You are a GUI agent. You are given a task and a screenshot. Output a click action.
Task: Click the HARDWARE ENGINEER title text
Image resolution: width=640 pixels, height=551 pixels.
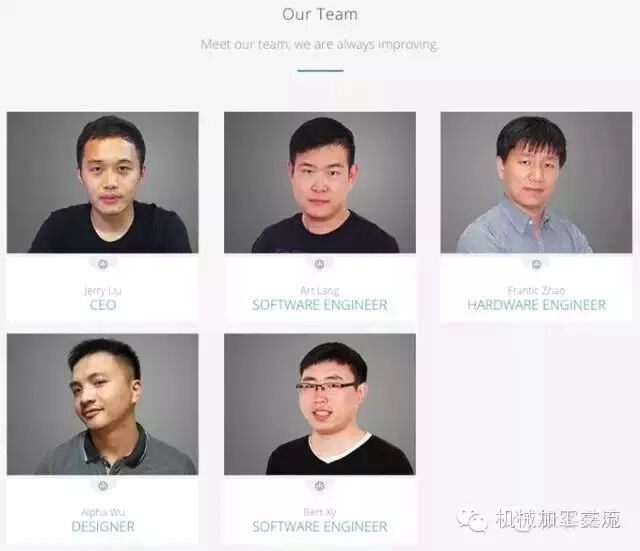[x=537, y=305]
